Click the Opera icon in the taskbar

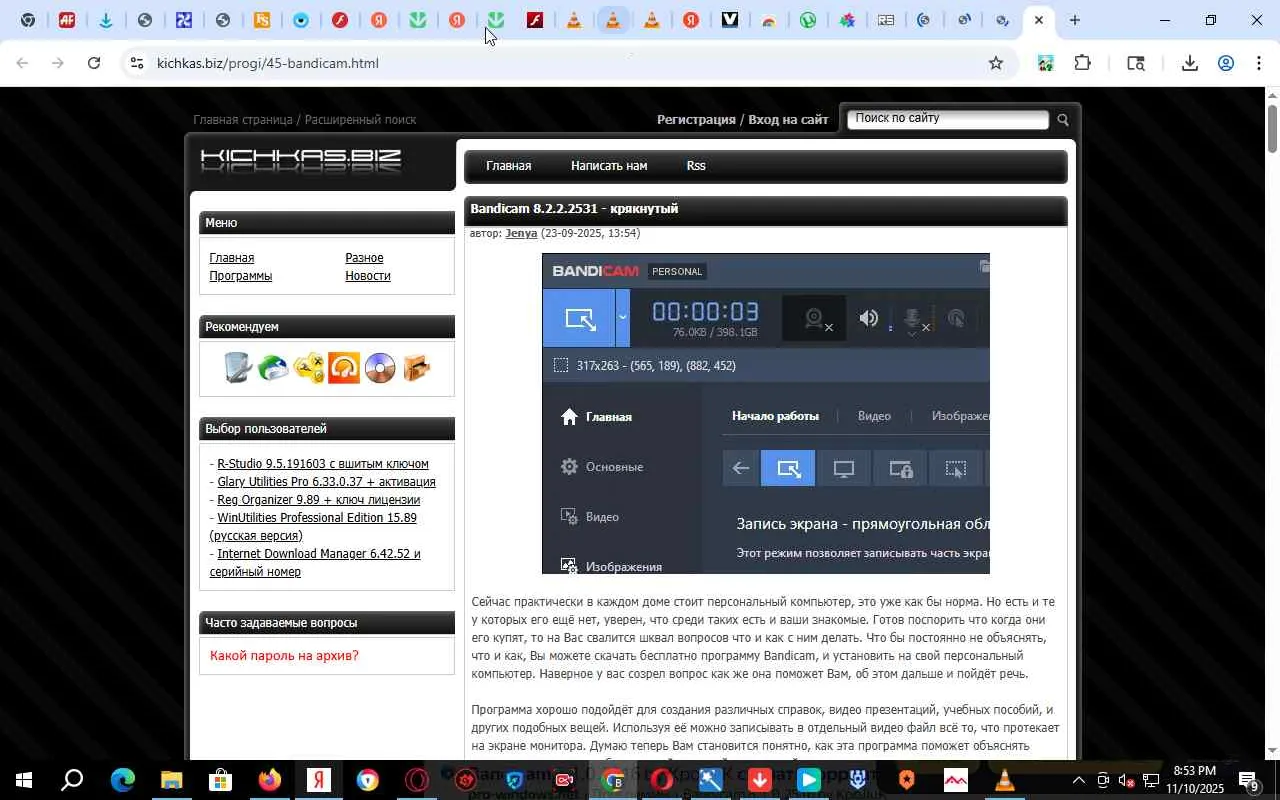417,780
